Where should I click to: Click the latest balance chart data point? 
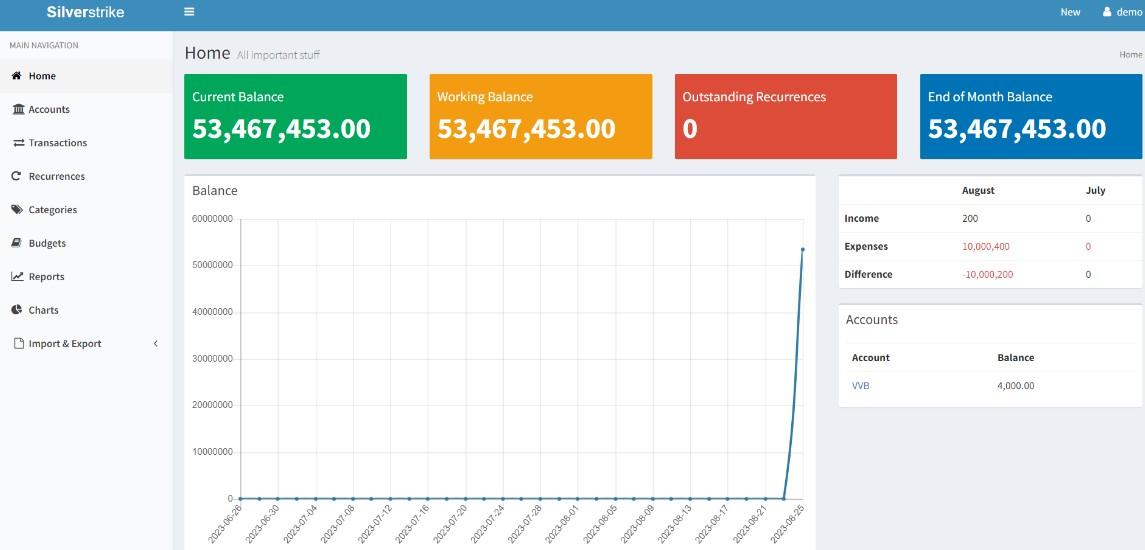(x=802, y=249)
